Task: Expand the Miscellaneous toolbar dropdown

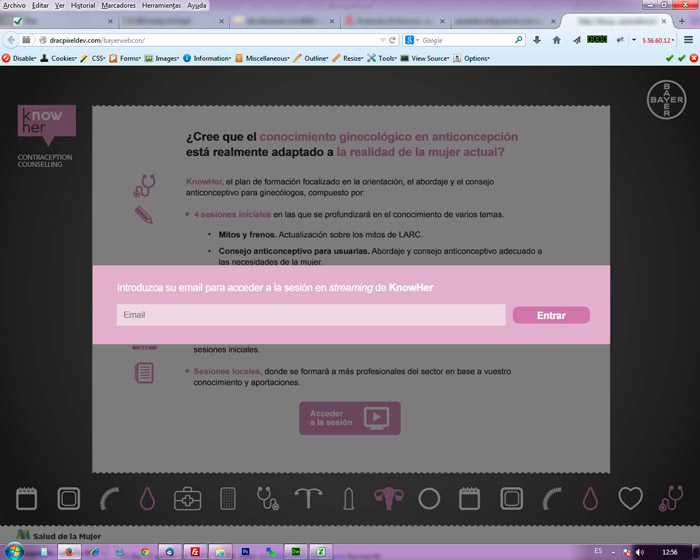Action: pos(262,58)
